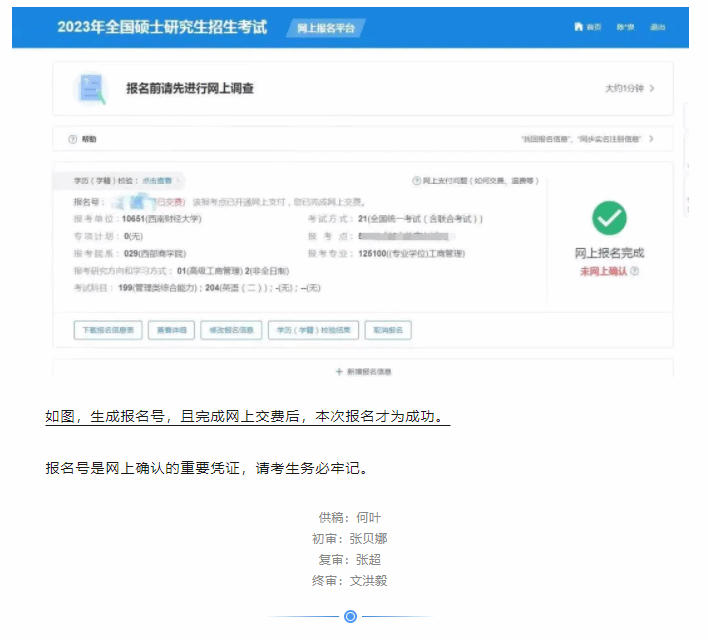
Task: Click the green registration complete checkmark
Action: point(609,218)
